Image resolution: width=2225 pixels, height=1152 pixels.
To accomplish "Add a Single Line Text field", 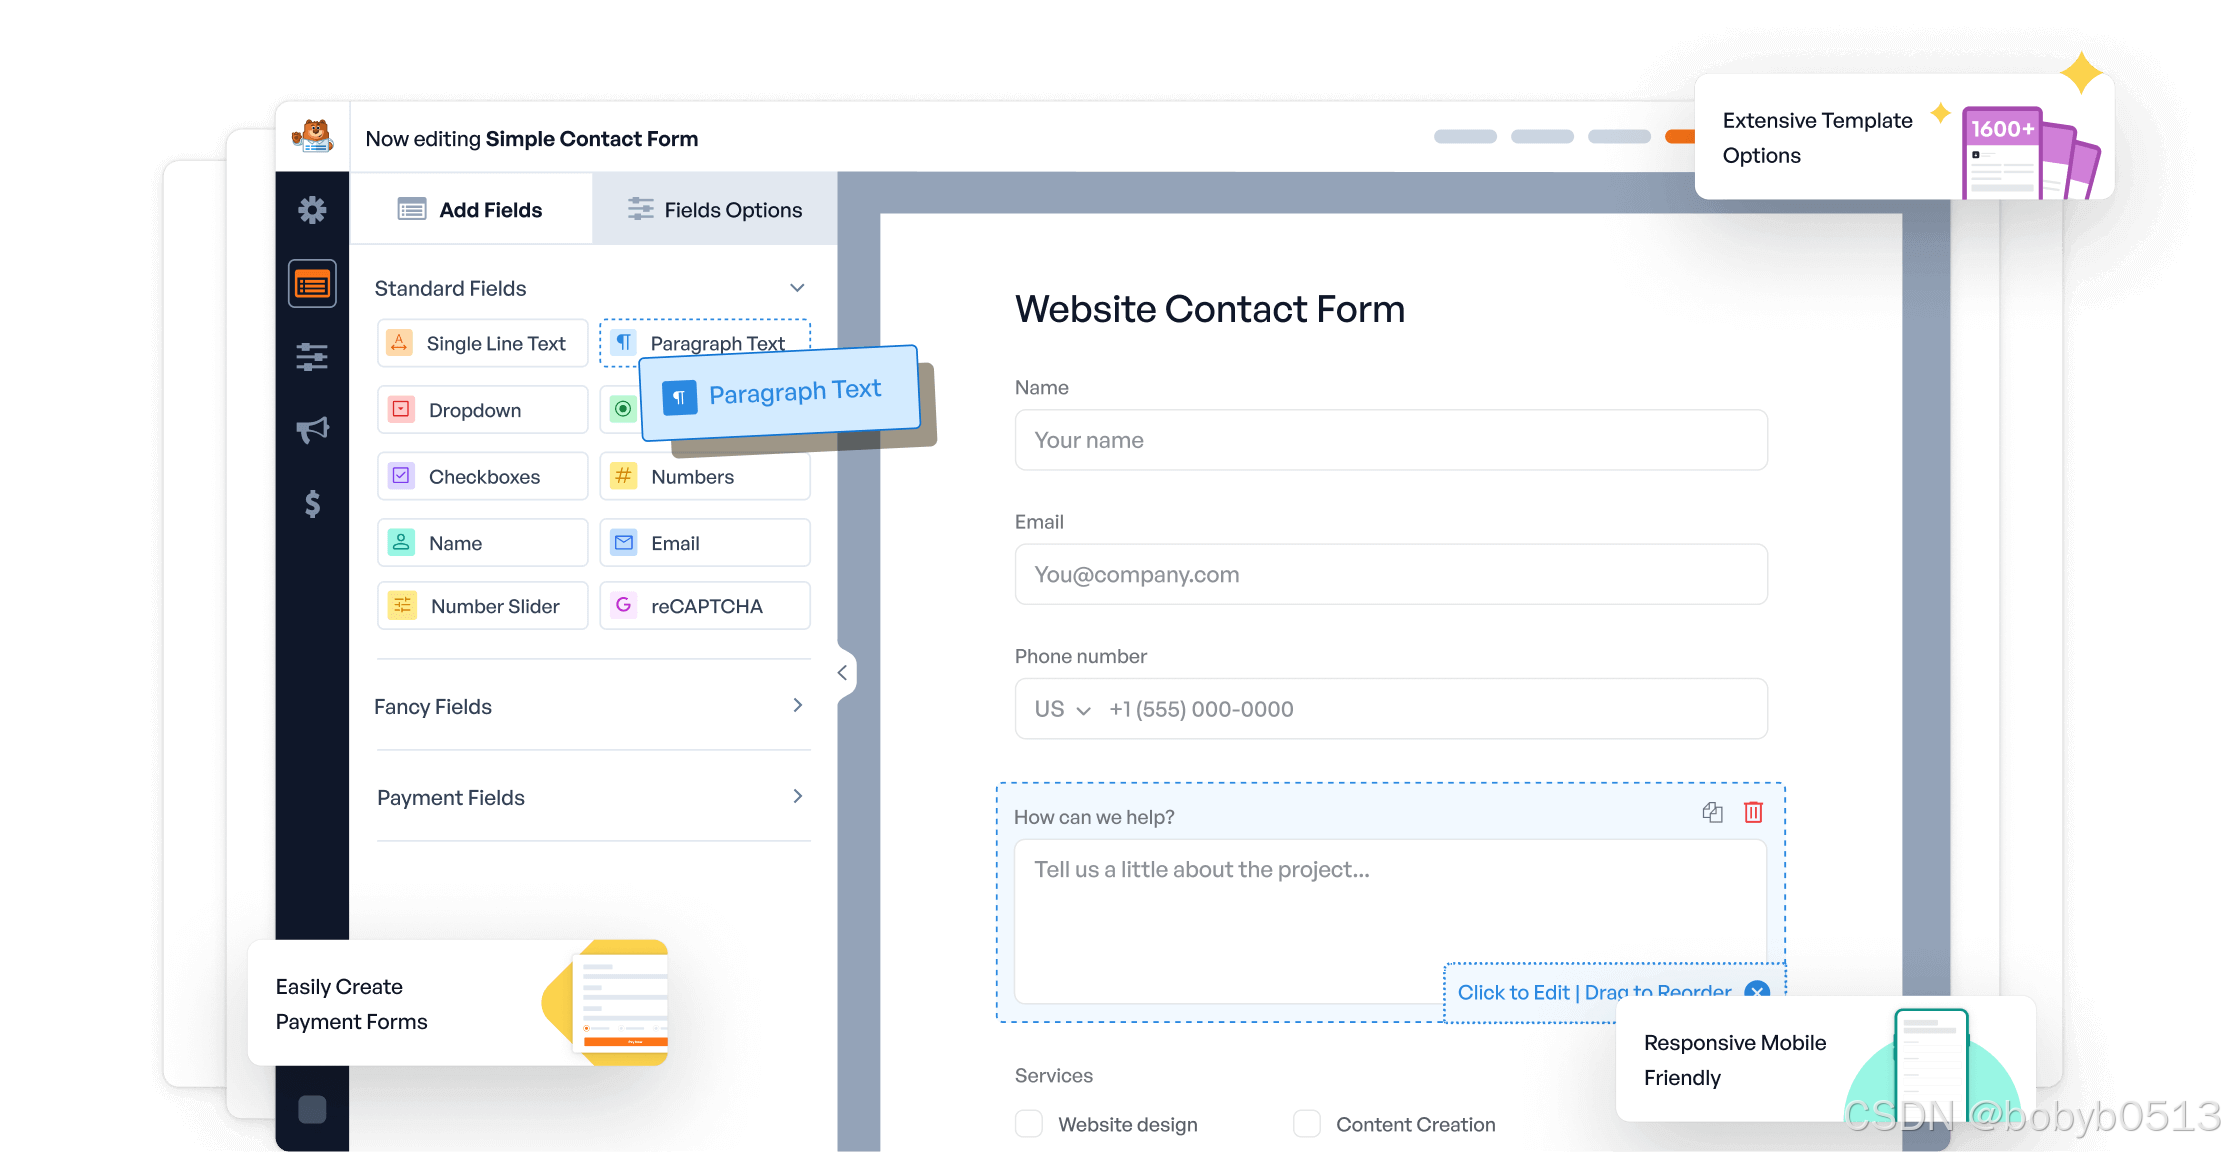I will [x=482, y=344].
